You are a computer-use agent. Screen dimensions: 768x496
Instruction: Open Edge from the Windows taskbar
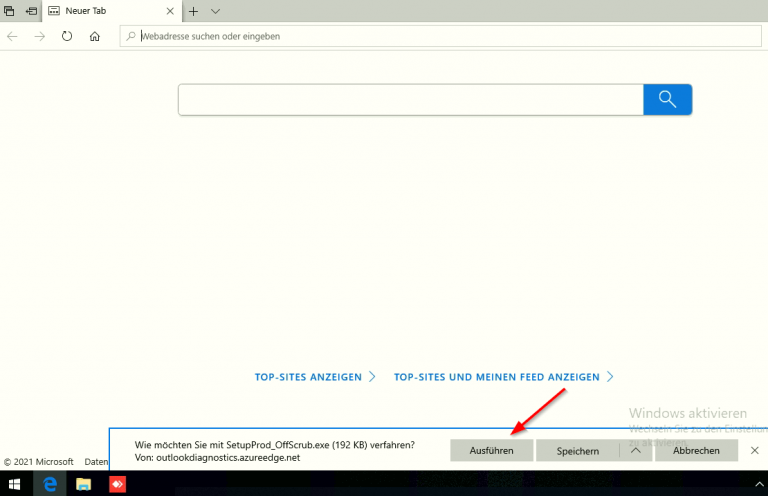point(49,484)
